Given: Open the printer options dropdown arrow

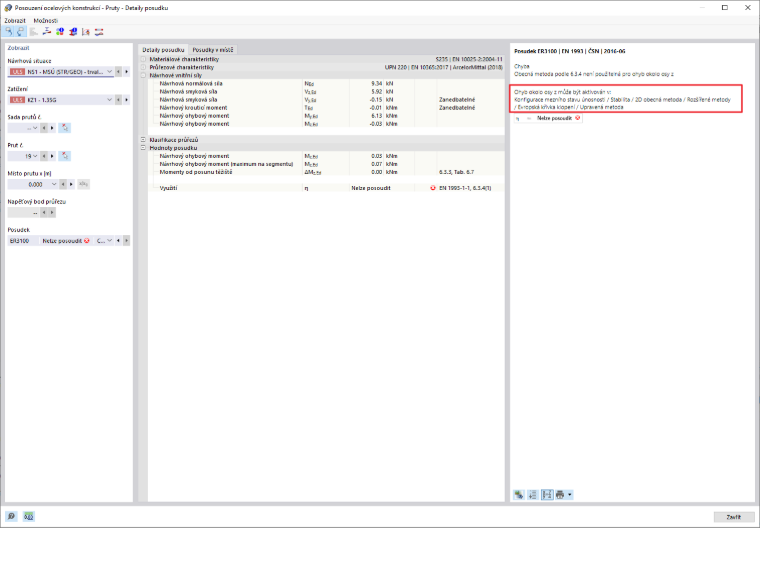Looking at the screenshot, I should pos(570,495).
